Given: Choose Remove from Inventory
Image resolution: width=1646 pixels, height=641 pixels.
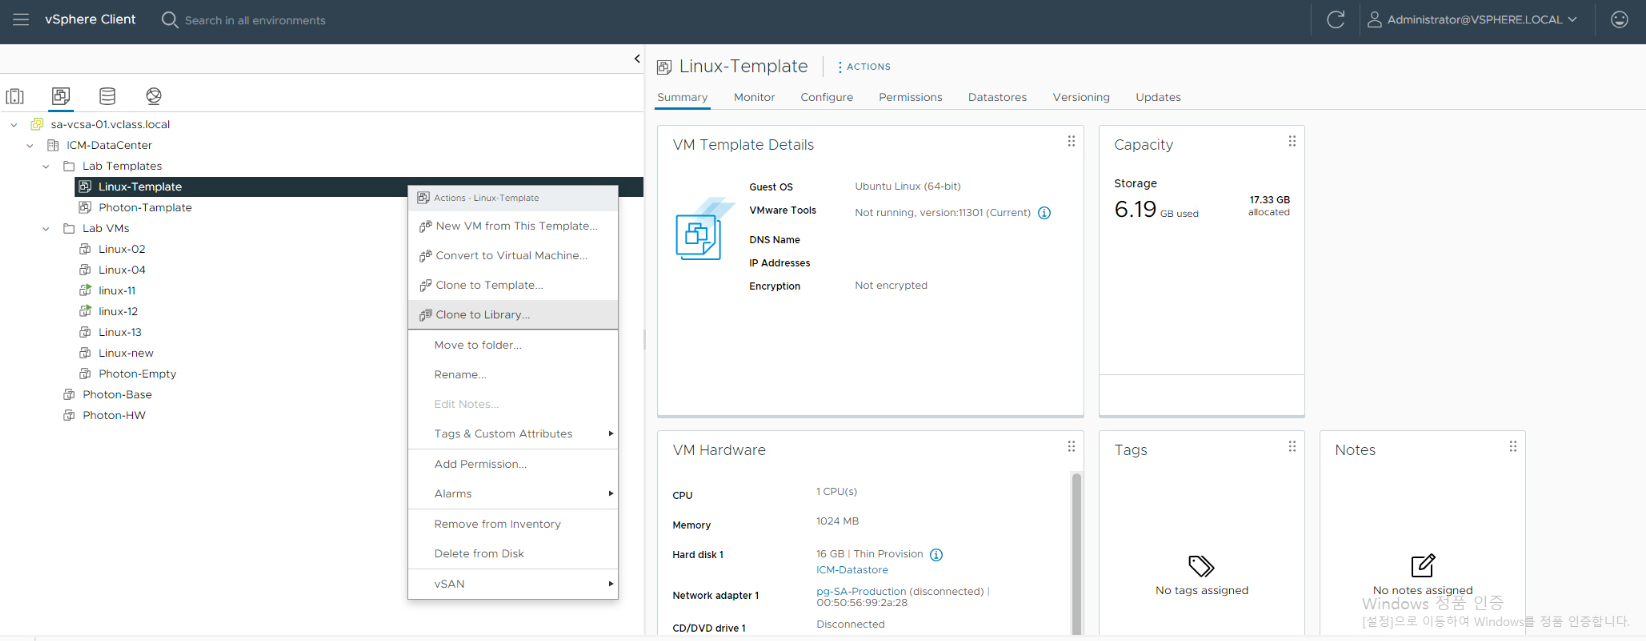Looking at the screenshot, I should coord(513,524).
